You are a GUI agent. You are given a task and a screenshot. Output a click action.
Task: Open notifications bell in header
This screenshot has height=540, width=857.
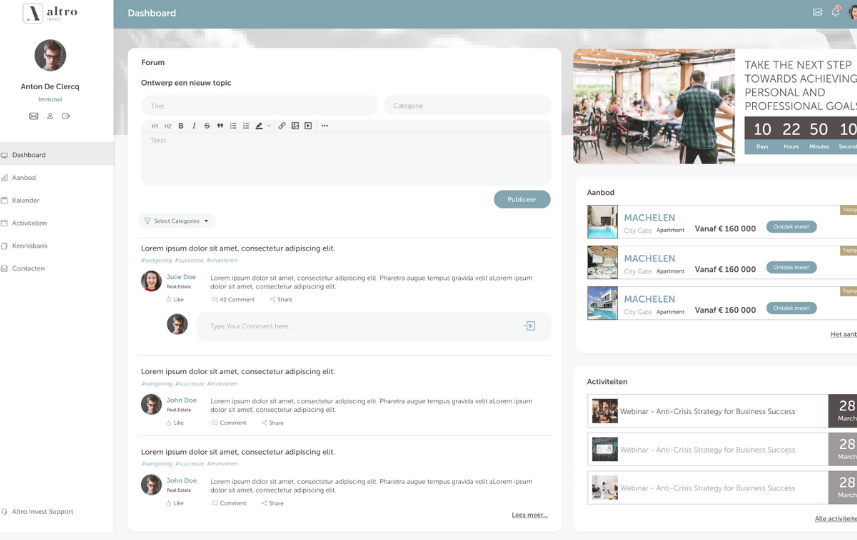pos(835,11)
